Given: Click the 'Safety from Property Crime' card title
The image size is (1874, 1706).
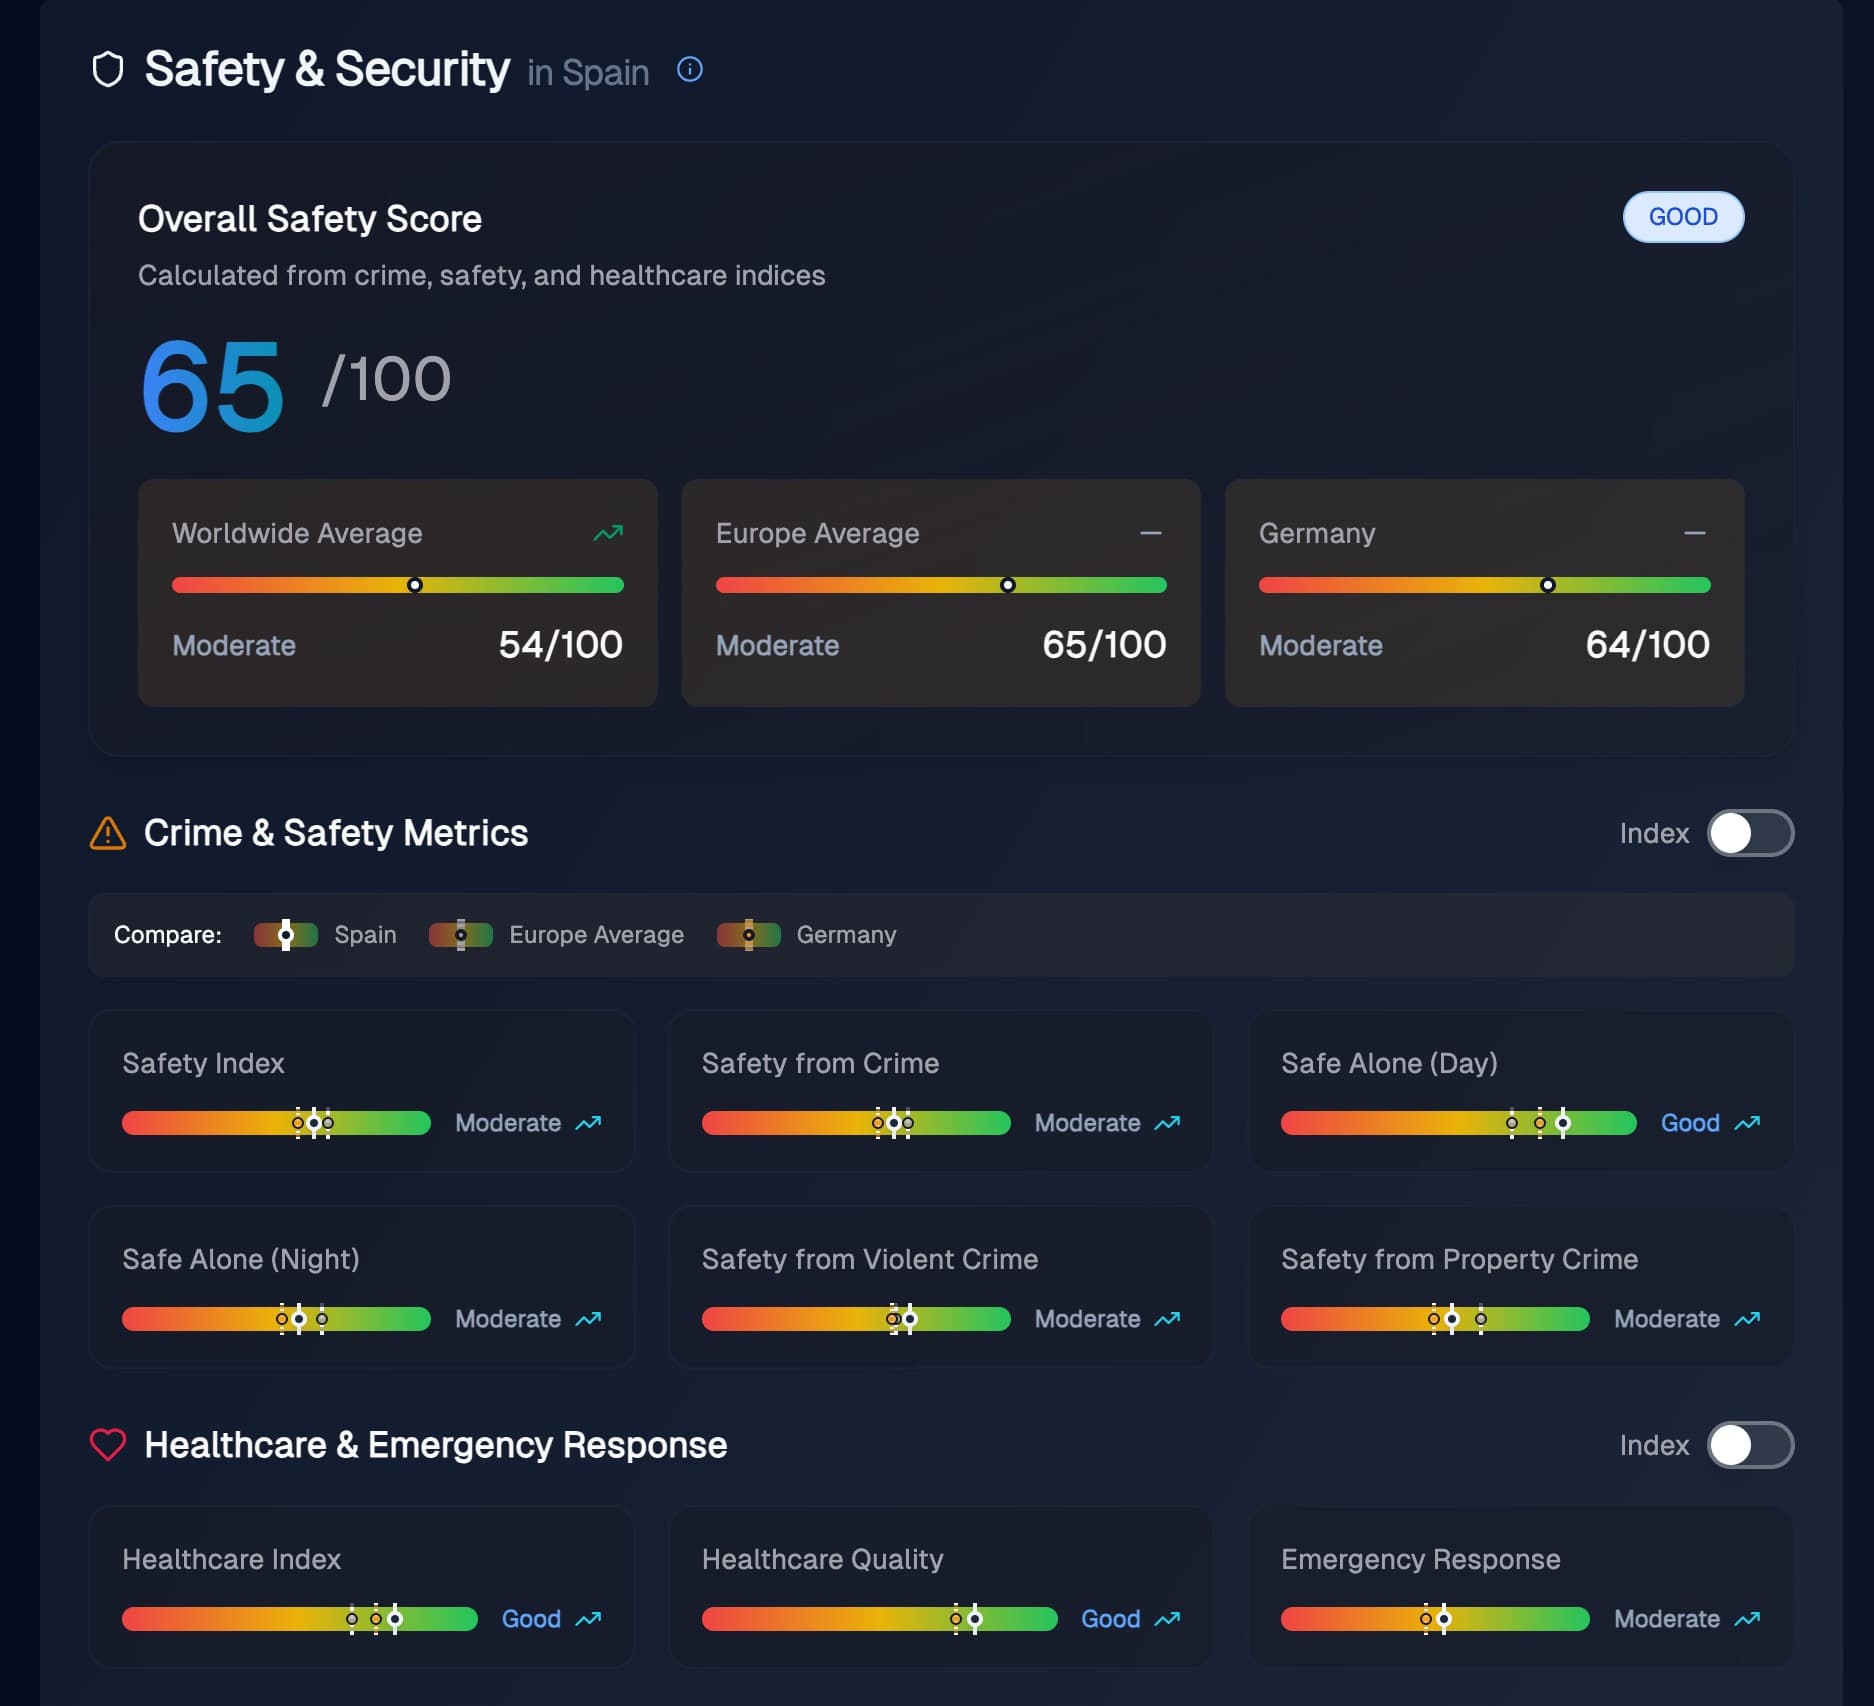Looking at the screenshot, I should pyautogui.click(x=1459, y=1259).
